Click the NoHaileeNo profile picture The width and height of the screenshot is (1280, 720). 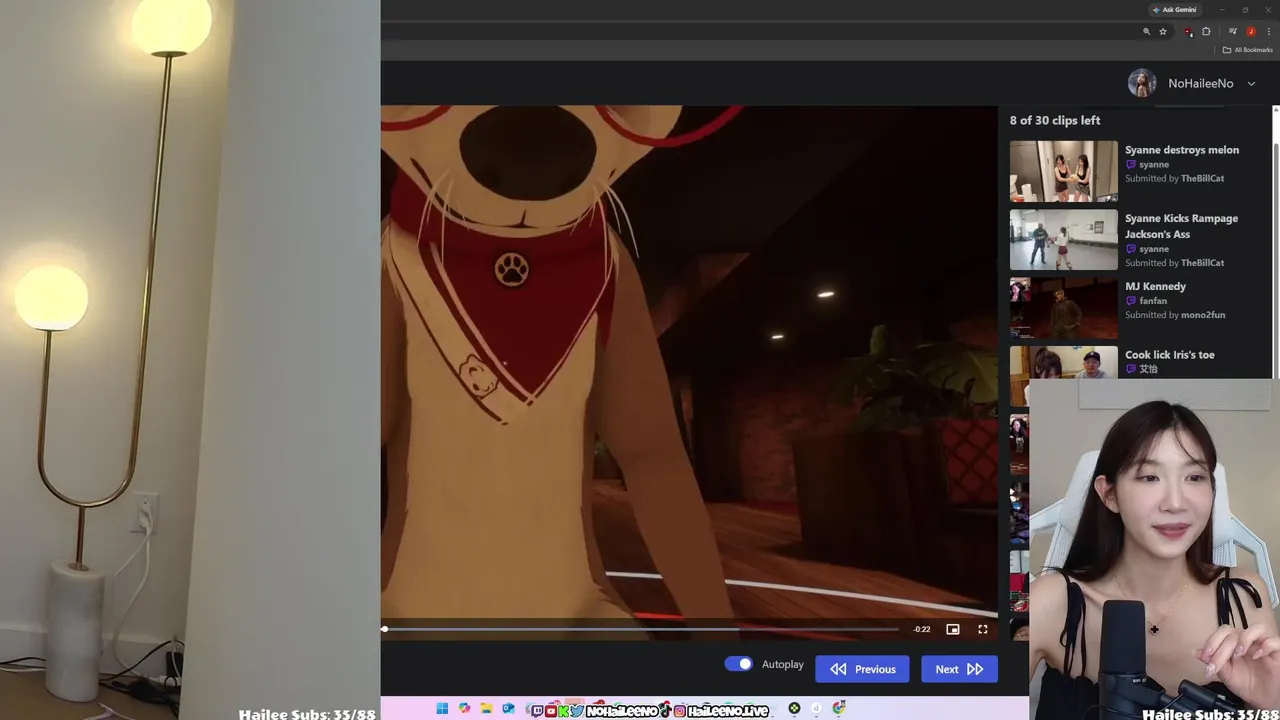pos(1142,83)
